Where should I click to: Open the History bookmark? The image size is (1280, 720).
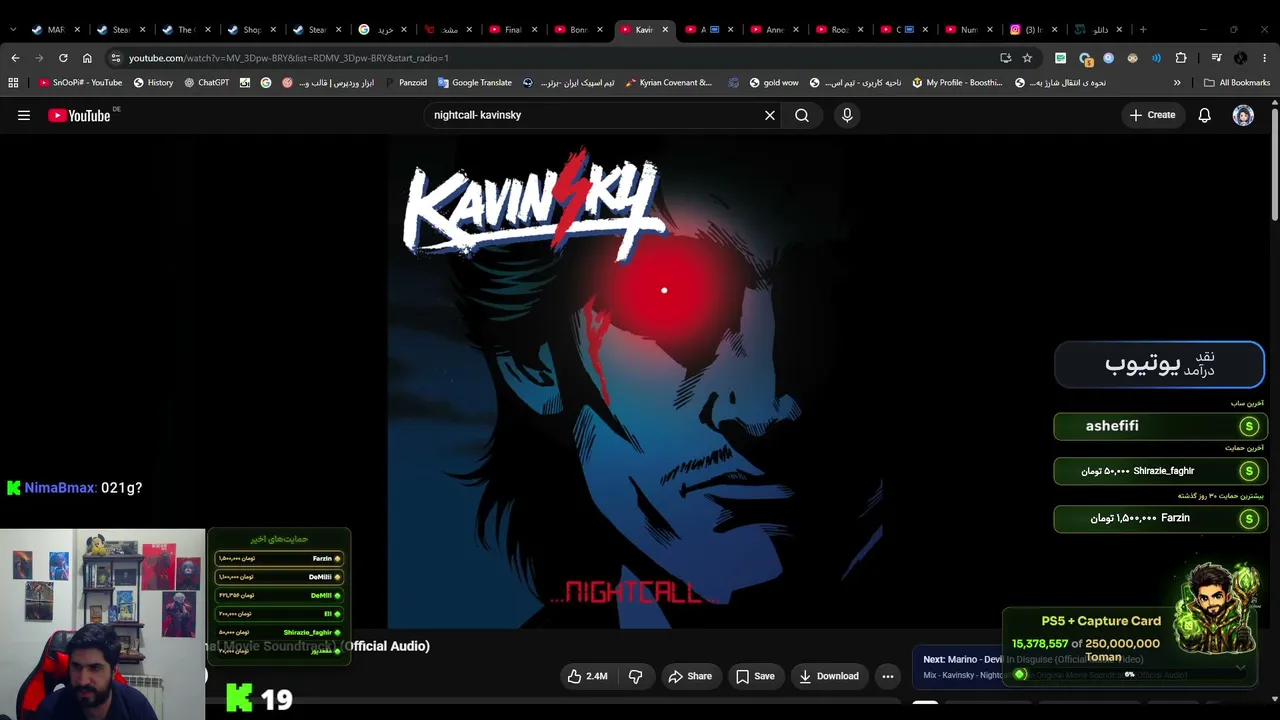153,83
